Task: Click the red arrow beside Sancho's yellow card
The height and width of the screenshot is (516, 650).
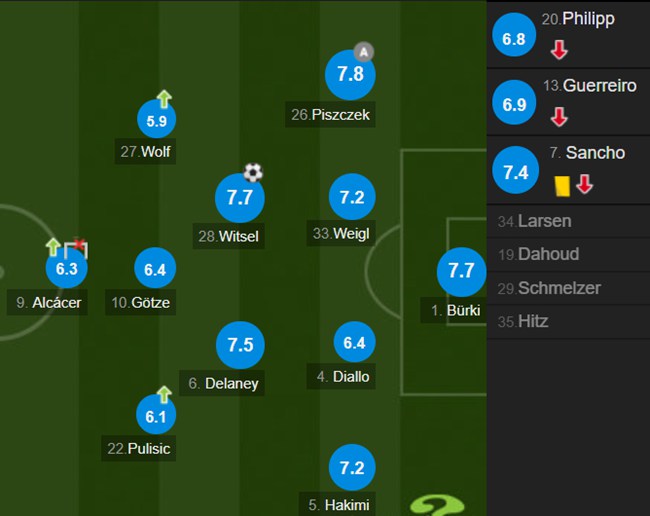Action: tap(585, 184)
